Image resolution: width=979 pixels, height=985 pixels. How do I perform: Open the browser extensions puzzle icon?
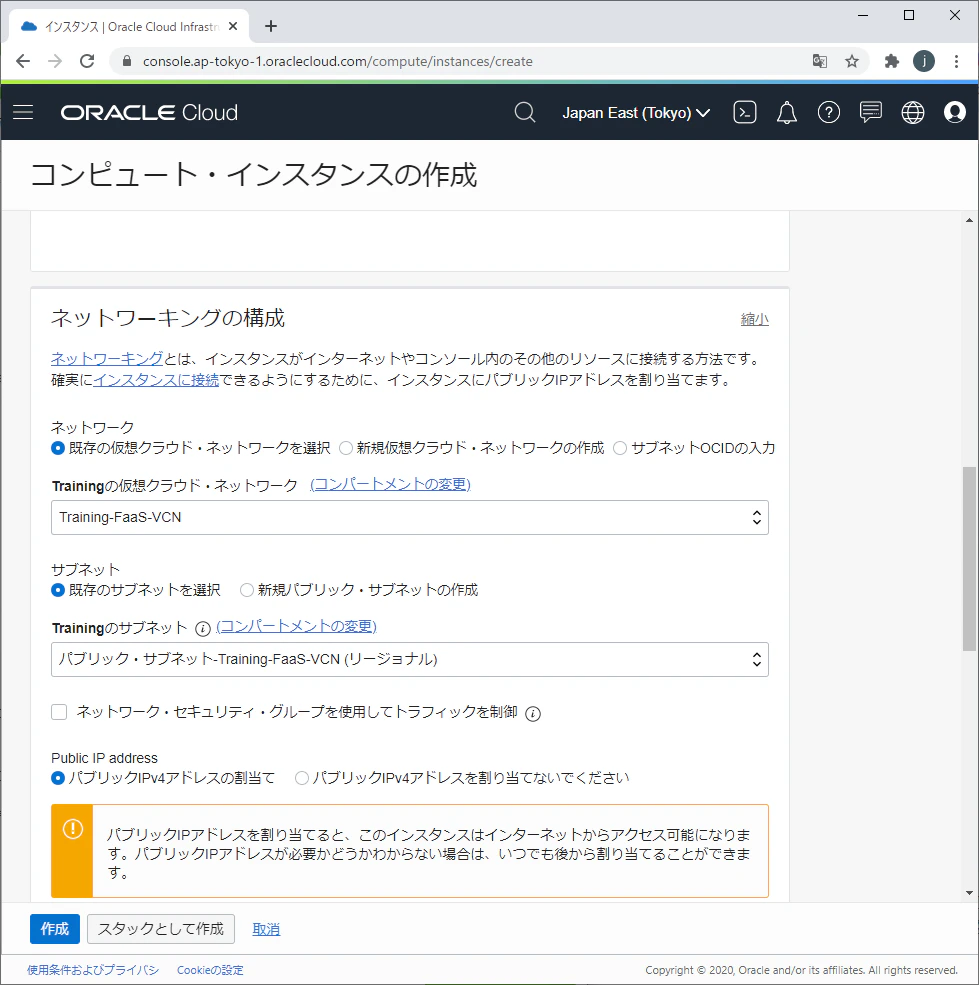point(891,61)
